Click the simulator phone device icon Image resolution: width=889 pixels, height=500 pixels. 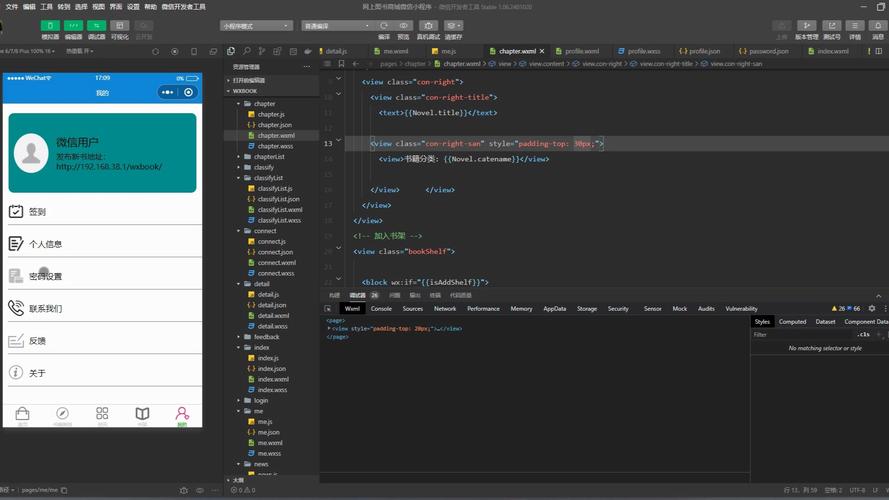tap(194, 51)
